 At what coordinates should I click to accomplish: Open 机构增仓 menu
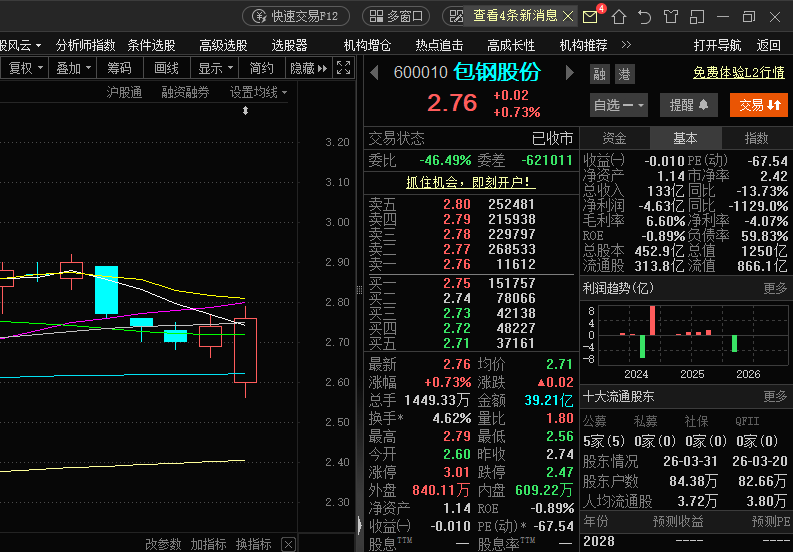point(367,46)
